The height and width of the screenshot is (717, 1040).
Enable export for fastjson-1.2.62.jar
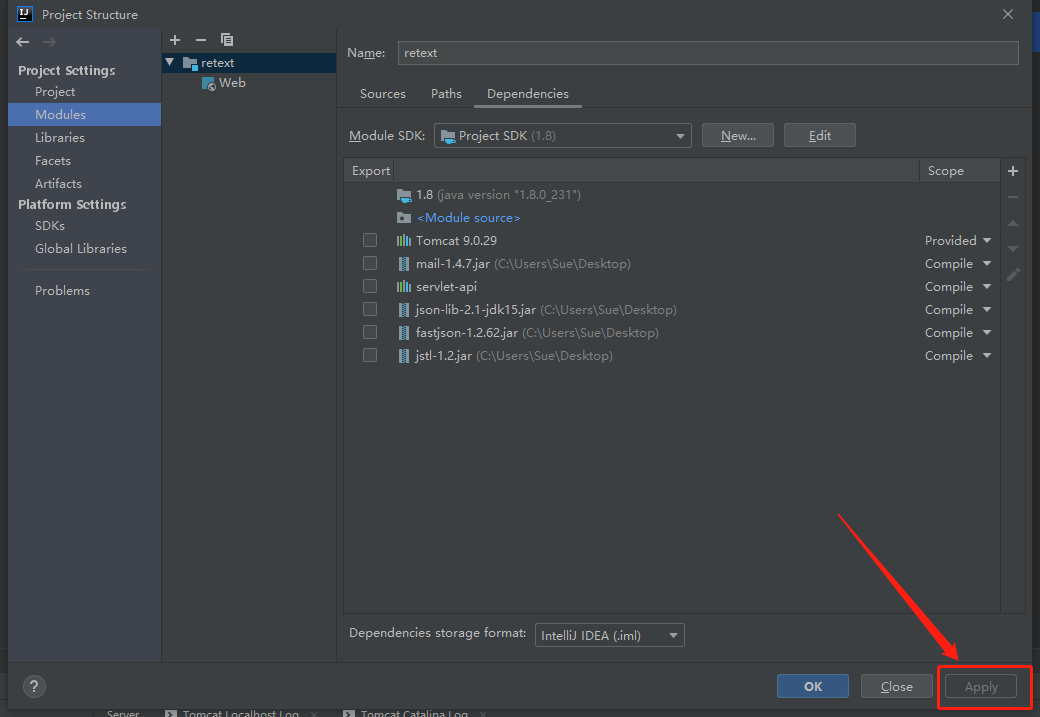[370, 332]
